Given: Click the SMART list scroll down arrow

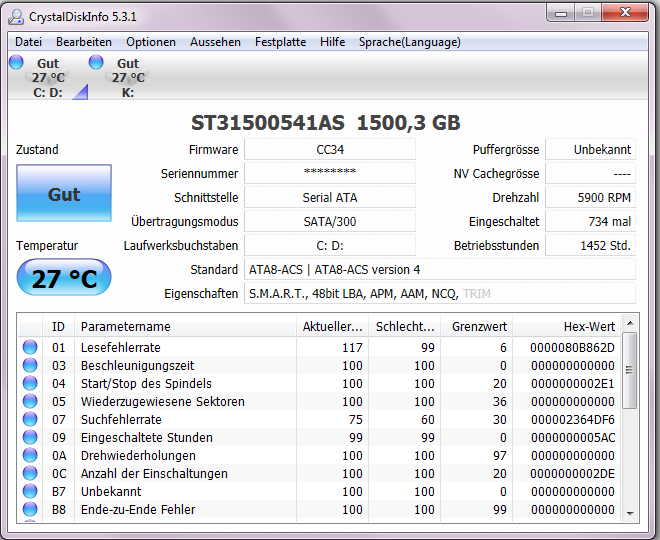Looking at the screenshot, I should (x=630, y=513).
